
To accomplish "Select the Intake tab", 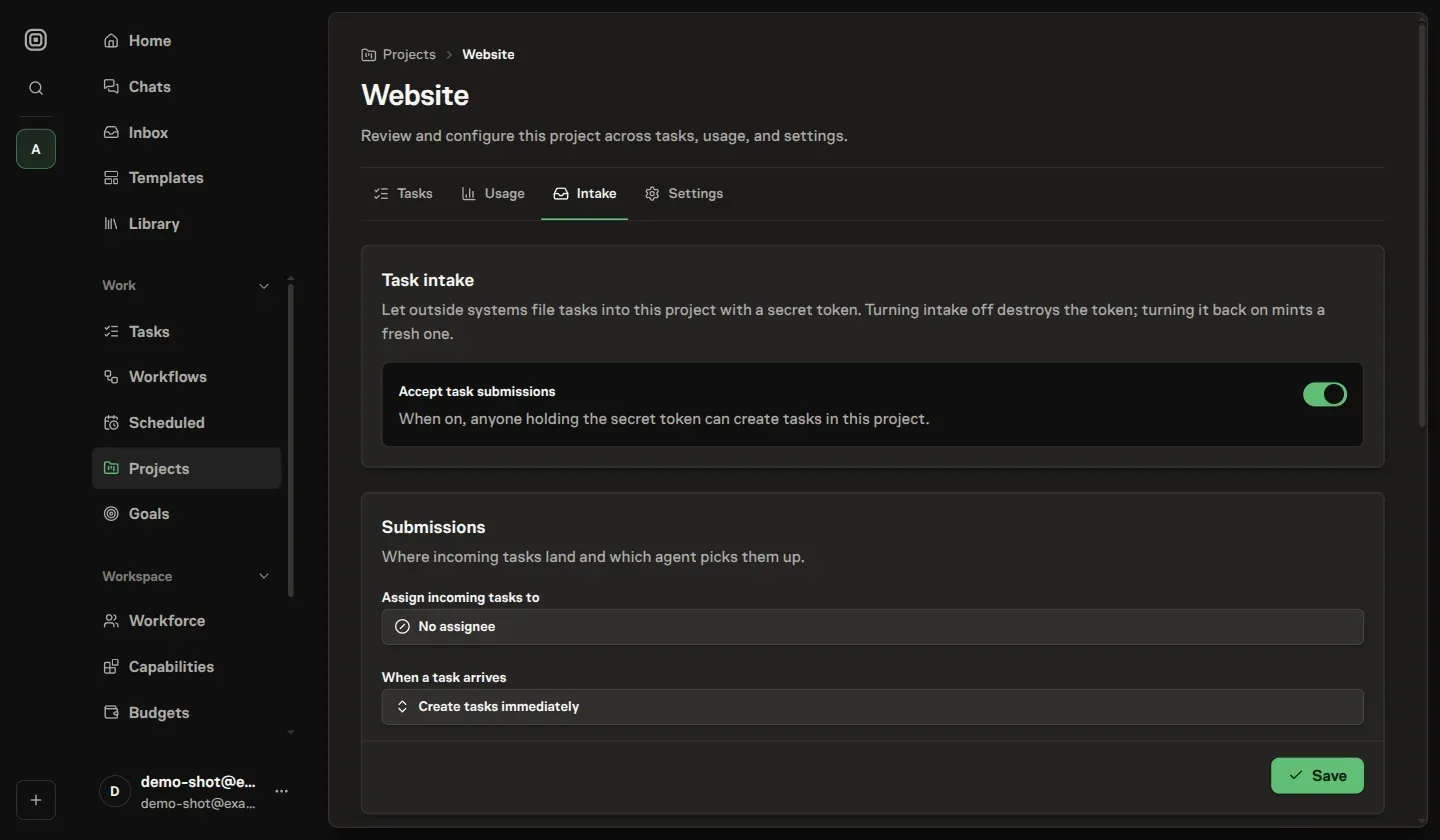I will tap(585, 193).
